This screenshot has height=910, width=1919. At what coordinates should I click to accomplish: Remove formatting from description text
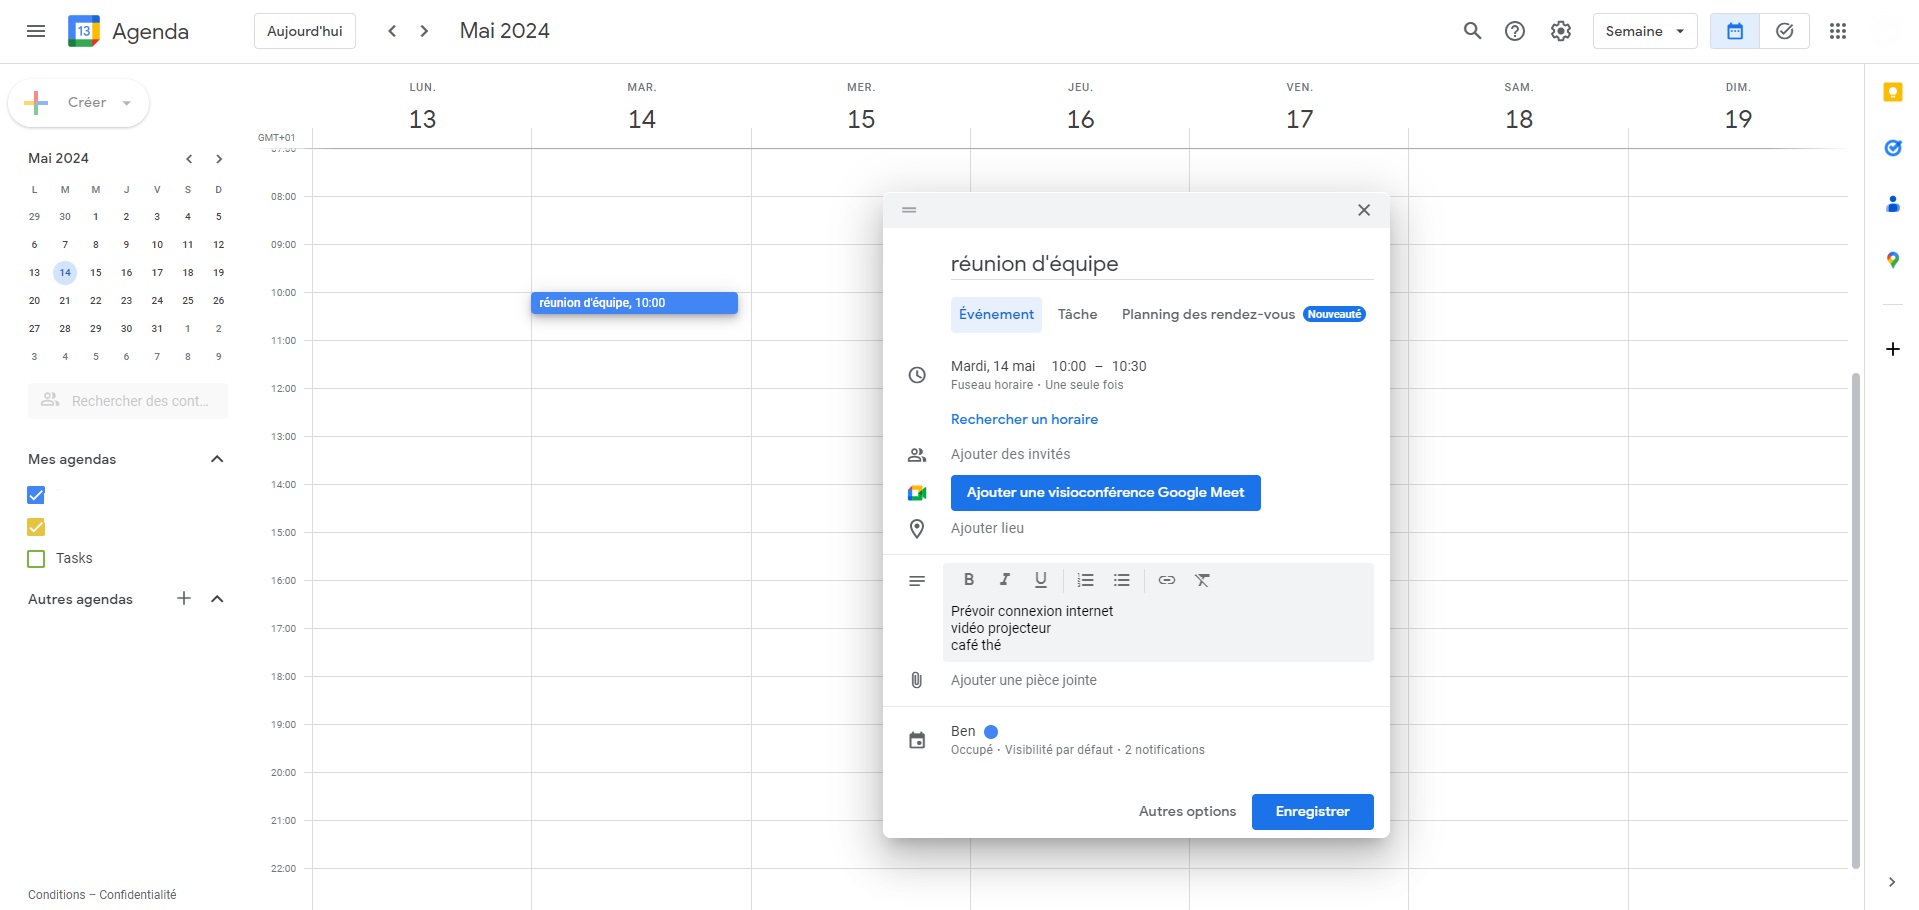[1202, 580]
